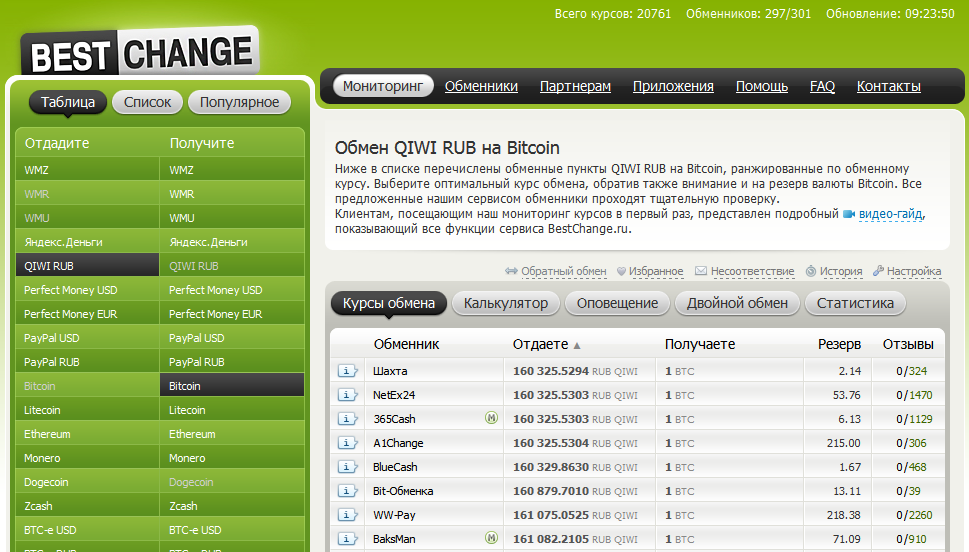Select Zcash in Получите column
The image size is (969, 552).
tap(232, 506)
